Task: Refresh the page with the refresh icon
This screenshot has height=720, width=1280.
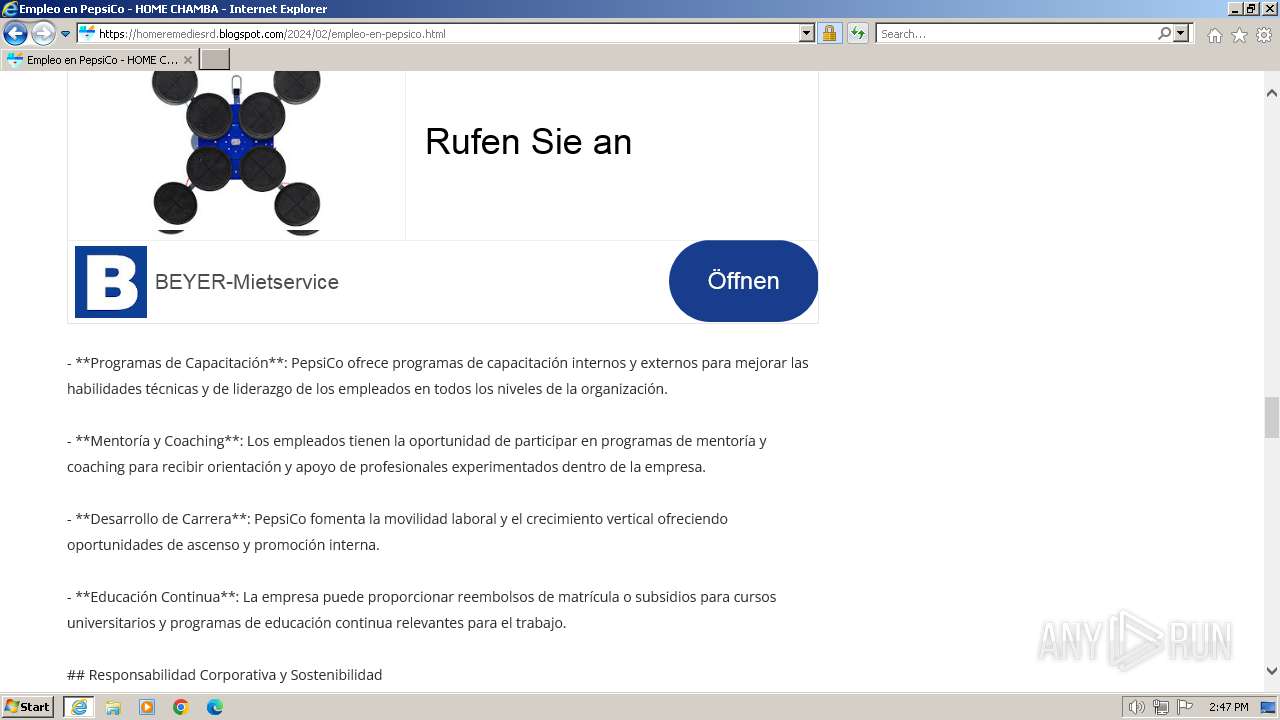Action: 858,34
